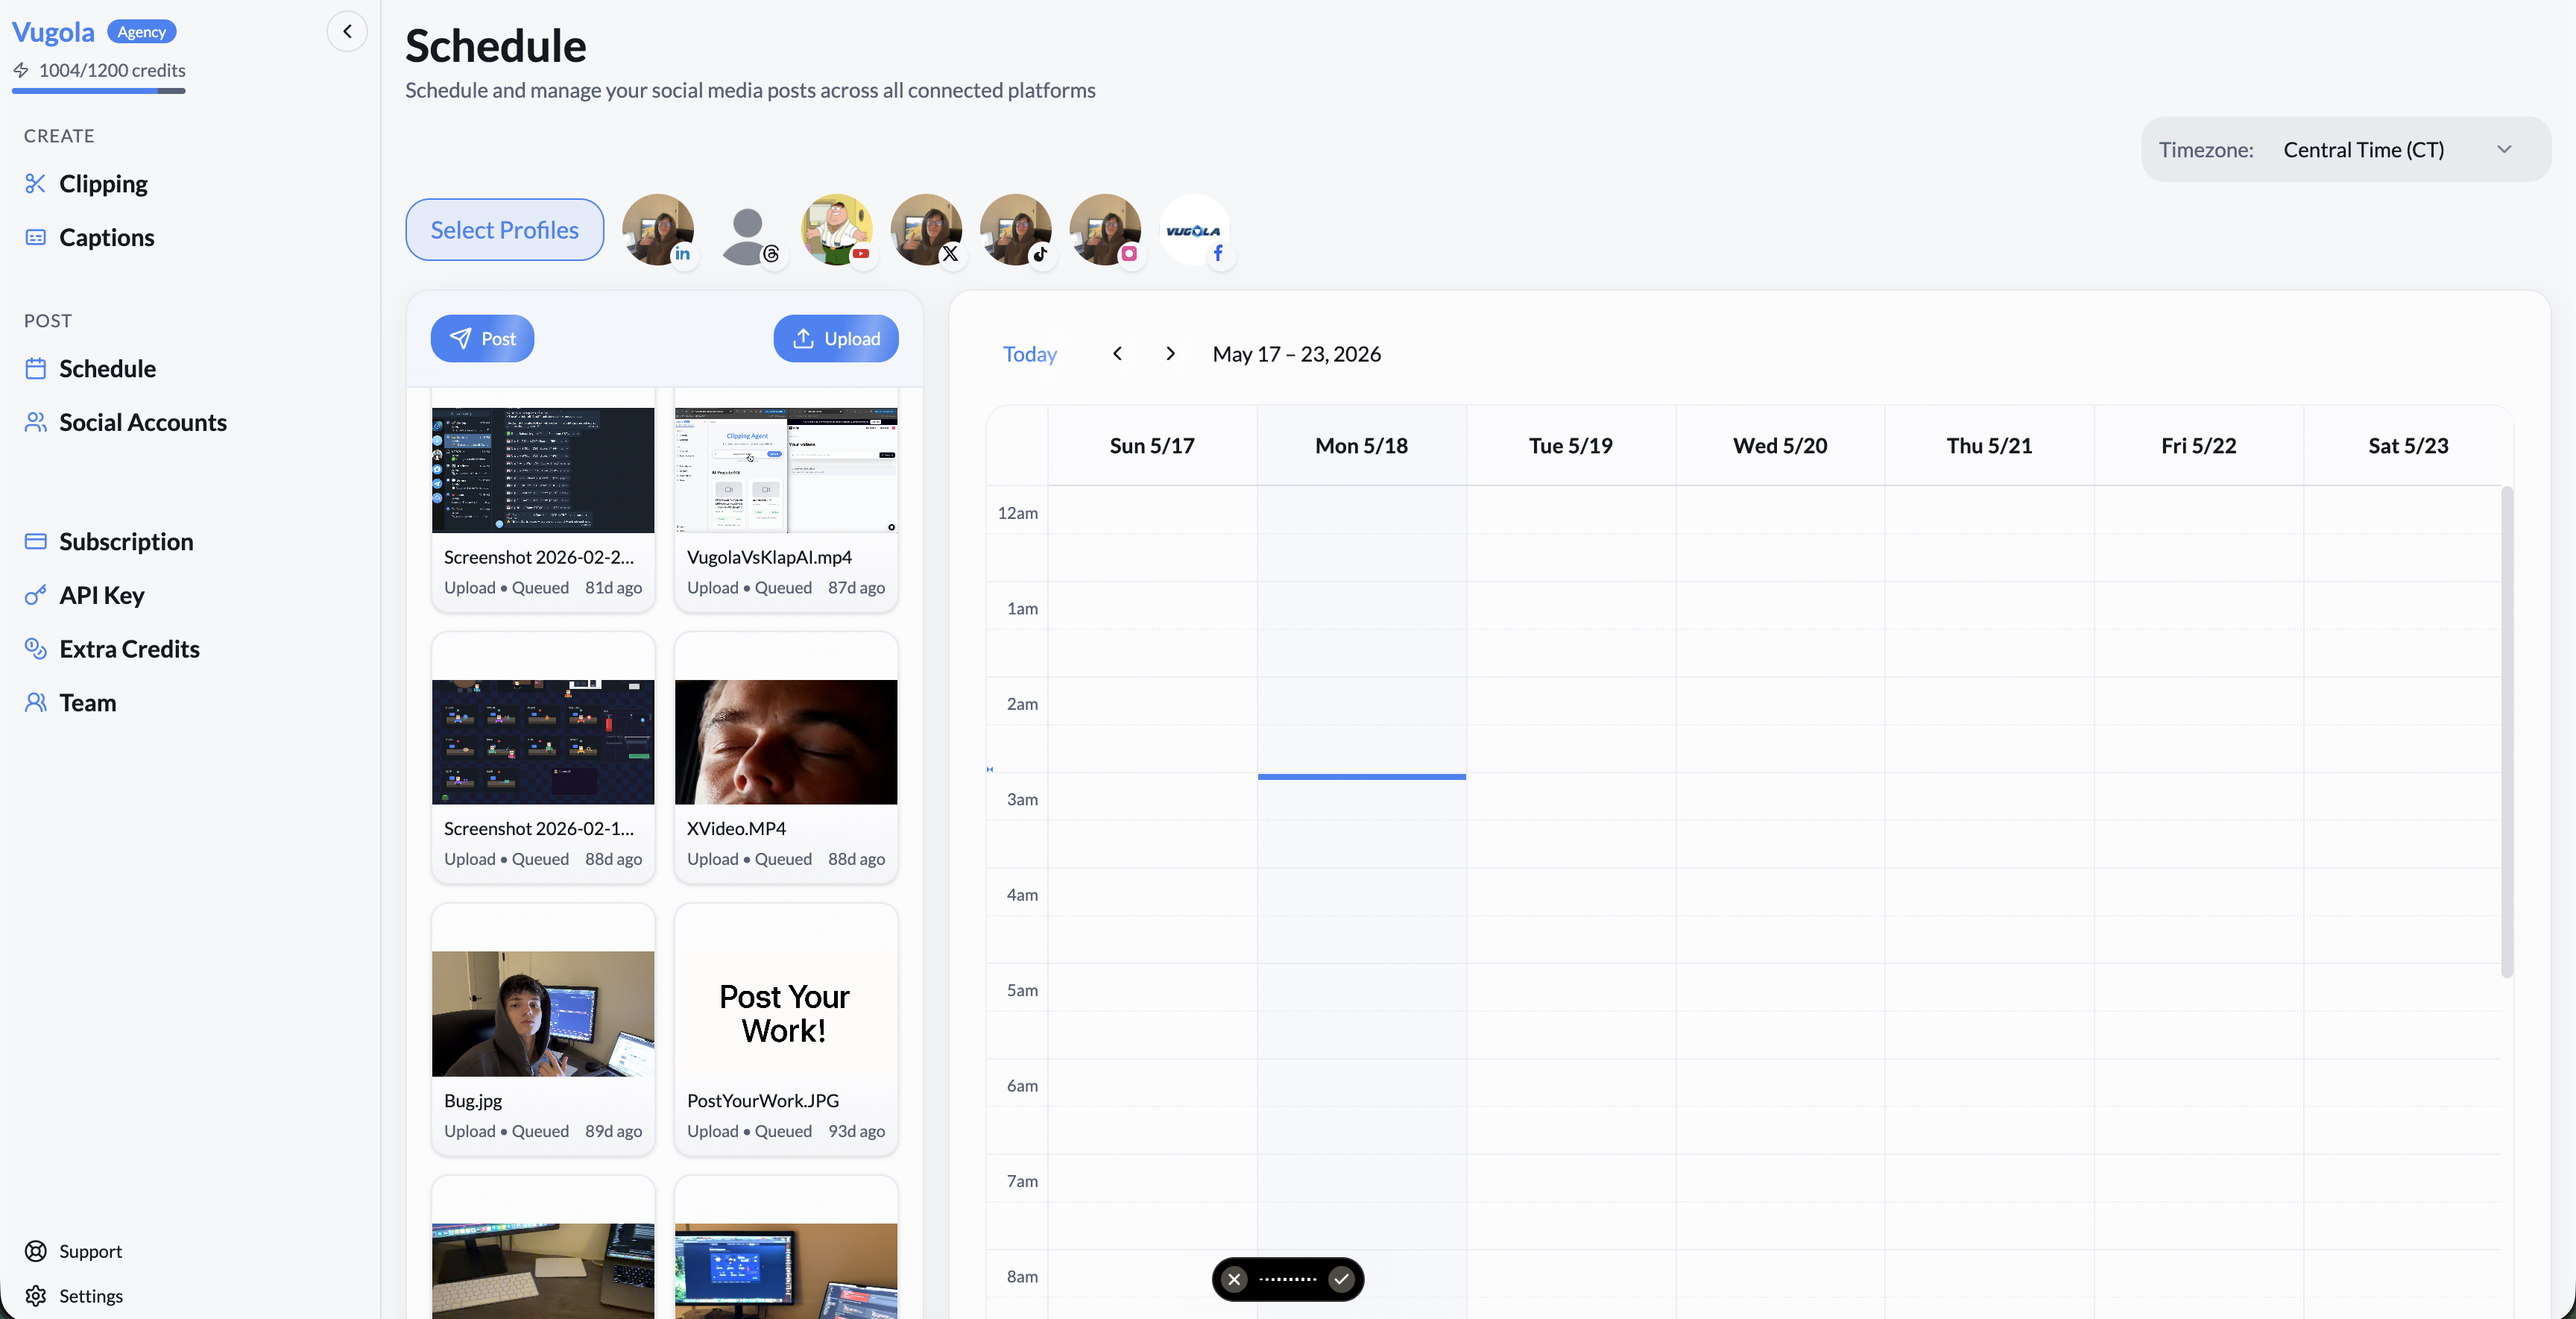Screen dimensions: 2576x1319
Task: Click the May 17 – 23, 2026 date range
Action: [x=1296, y=354]
